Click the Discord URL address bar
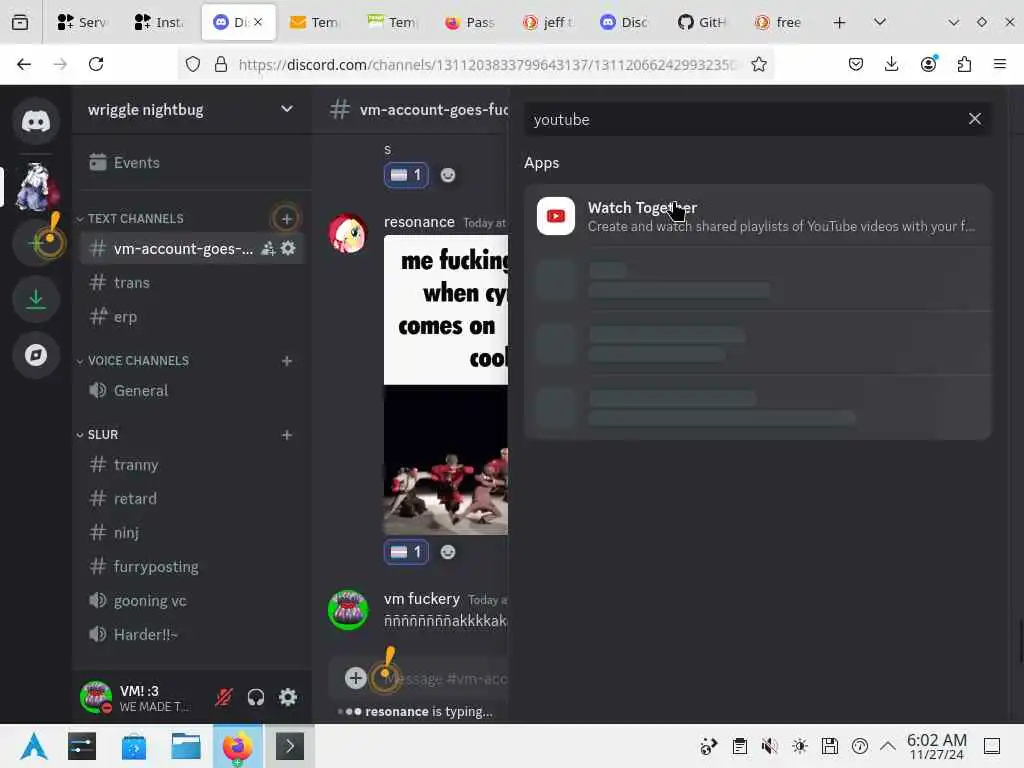Image resolution: width=1024 pixels, height=768 pixels. pos(487,64)
